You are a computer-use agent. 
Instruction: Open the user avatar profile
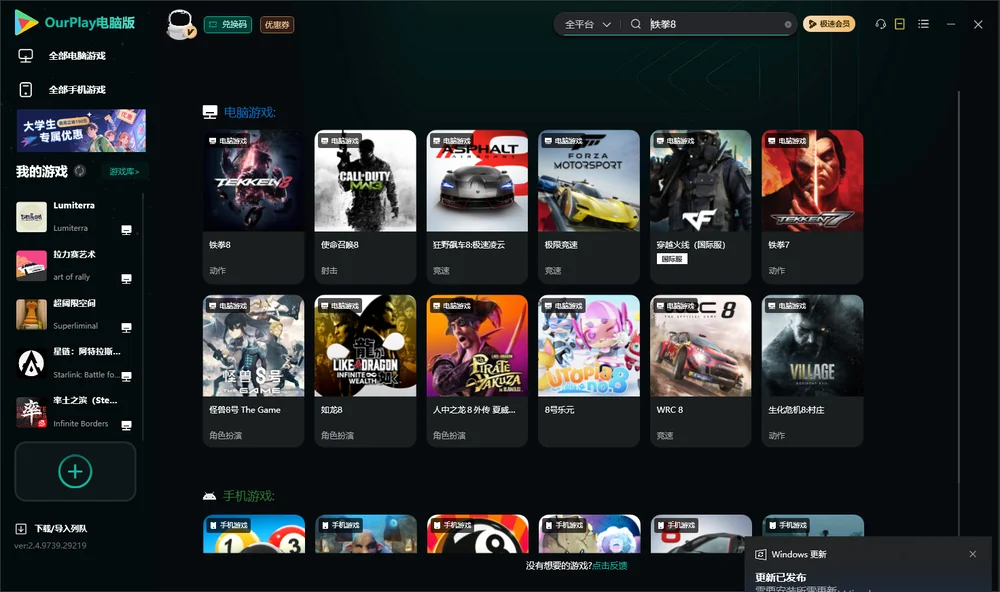(180, 24)
